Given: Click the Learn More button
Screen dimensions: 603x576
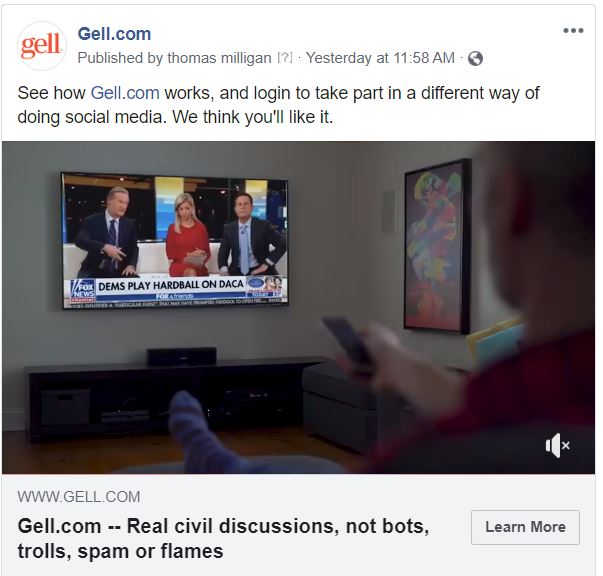Looking at the screenshot, I should pyautogui.click(x=525, y=527).
